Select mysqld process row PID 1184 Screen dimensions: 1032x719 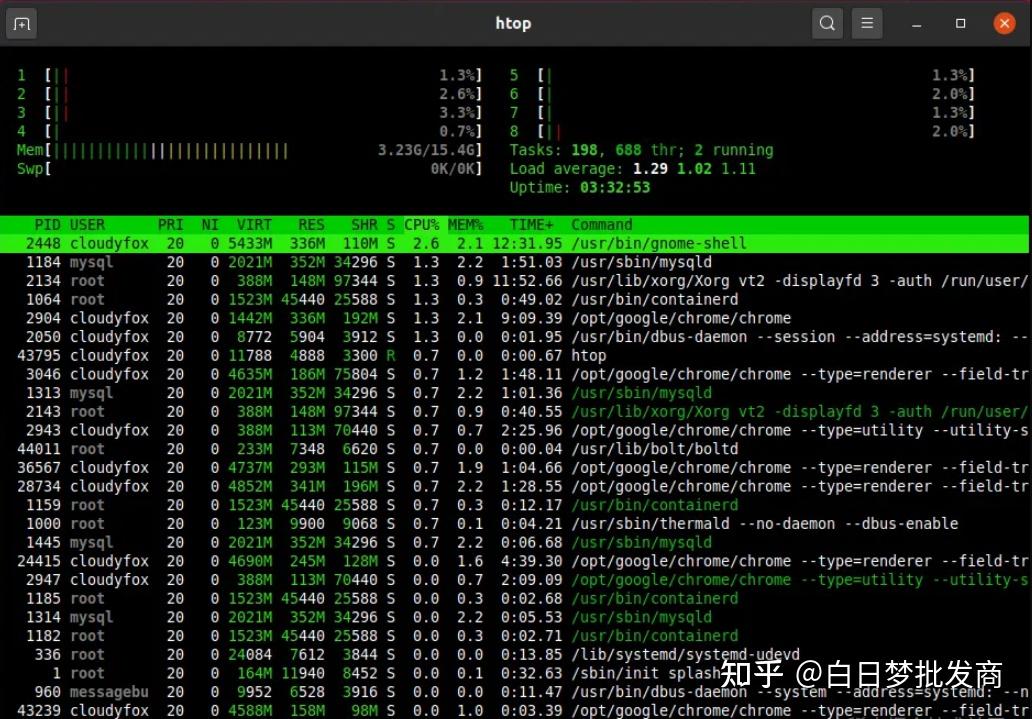click(516, 262)
